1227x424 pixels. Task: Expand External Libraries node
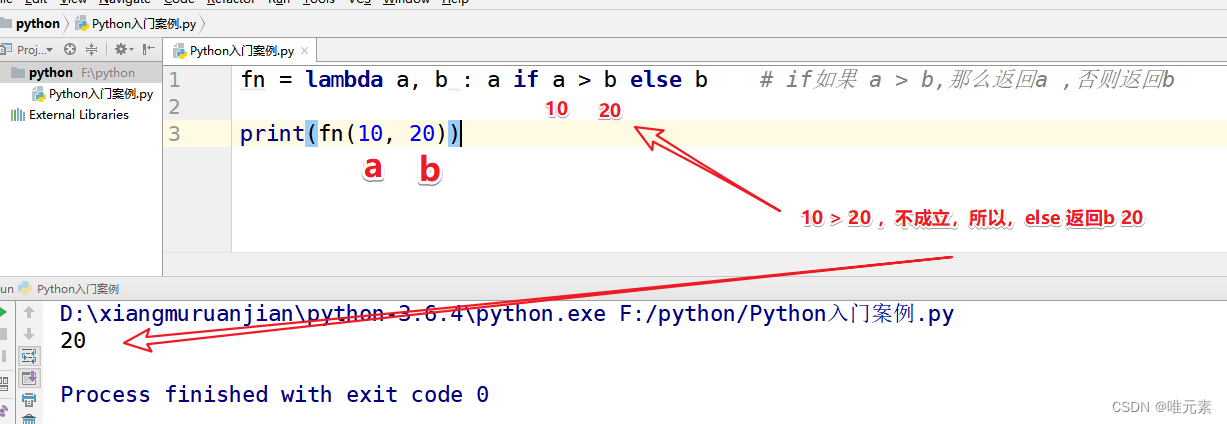coord(70,115)
